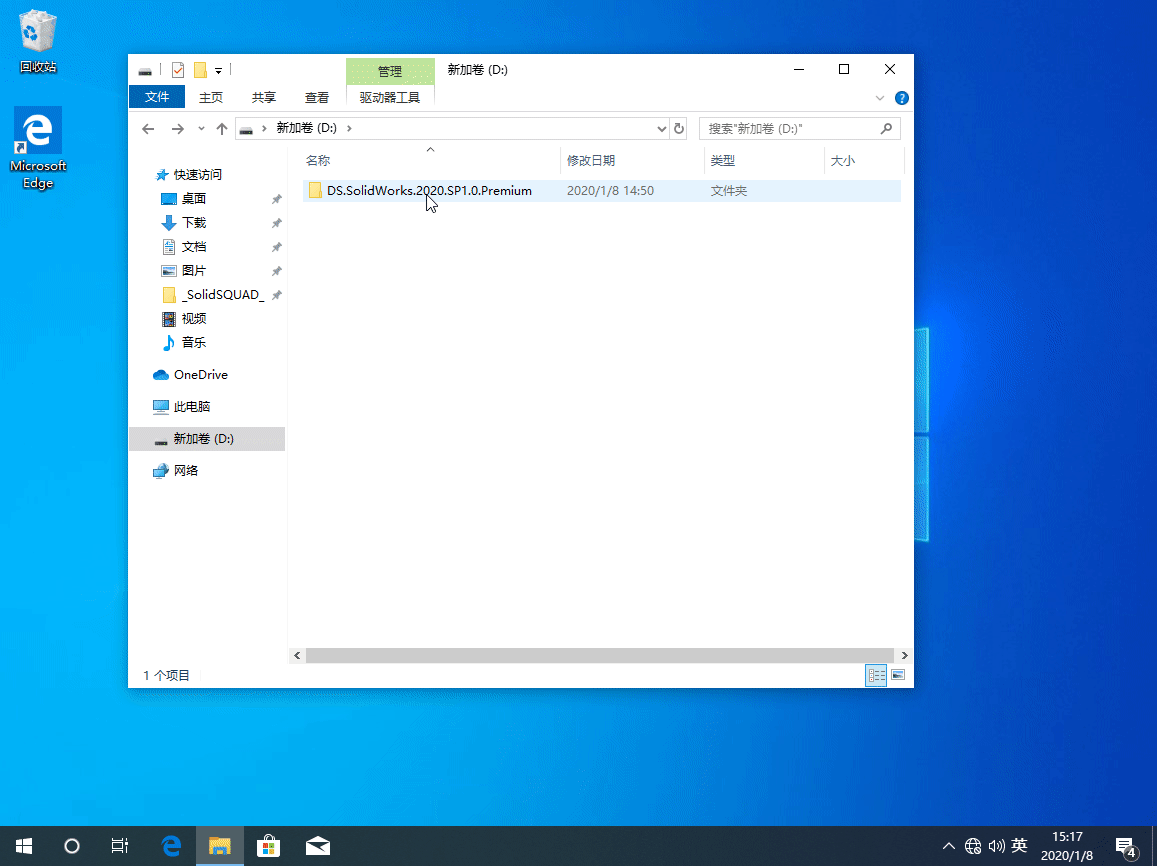This screenshot has height=866, width=1157.
Task: Open the 驱动器工具 ribbon tab
Action: 390,97
